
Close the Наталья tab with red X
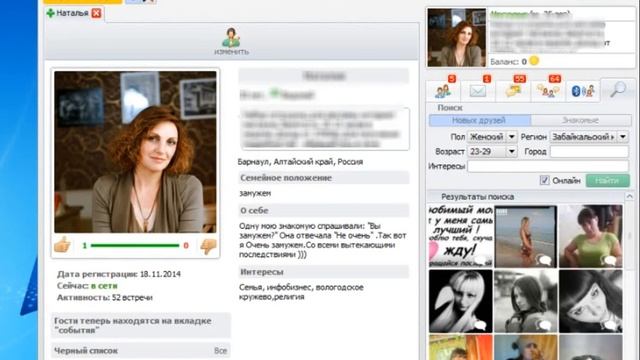click(x=96, y=13)
